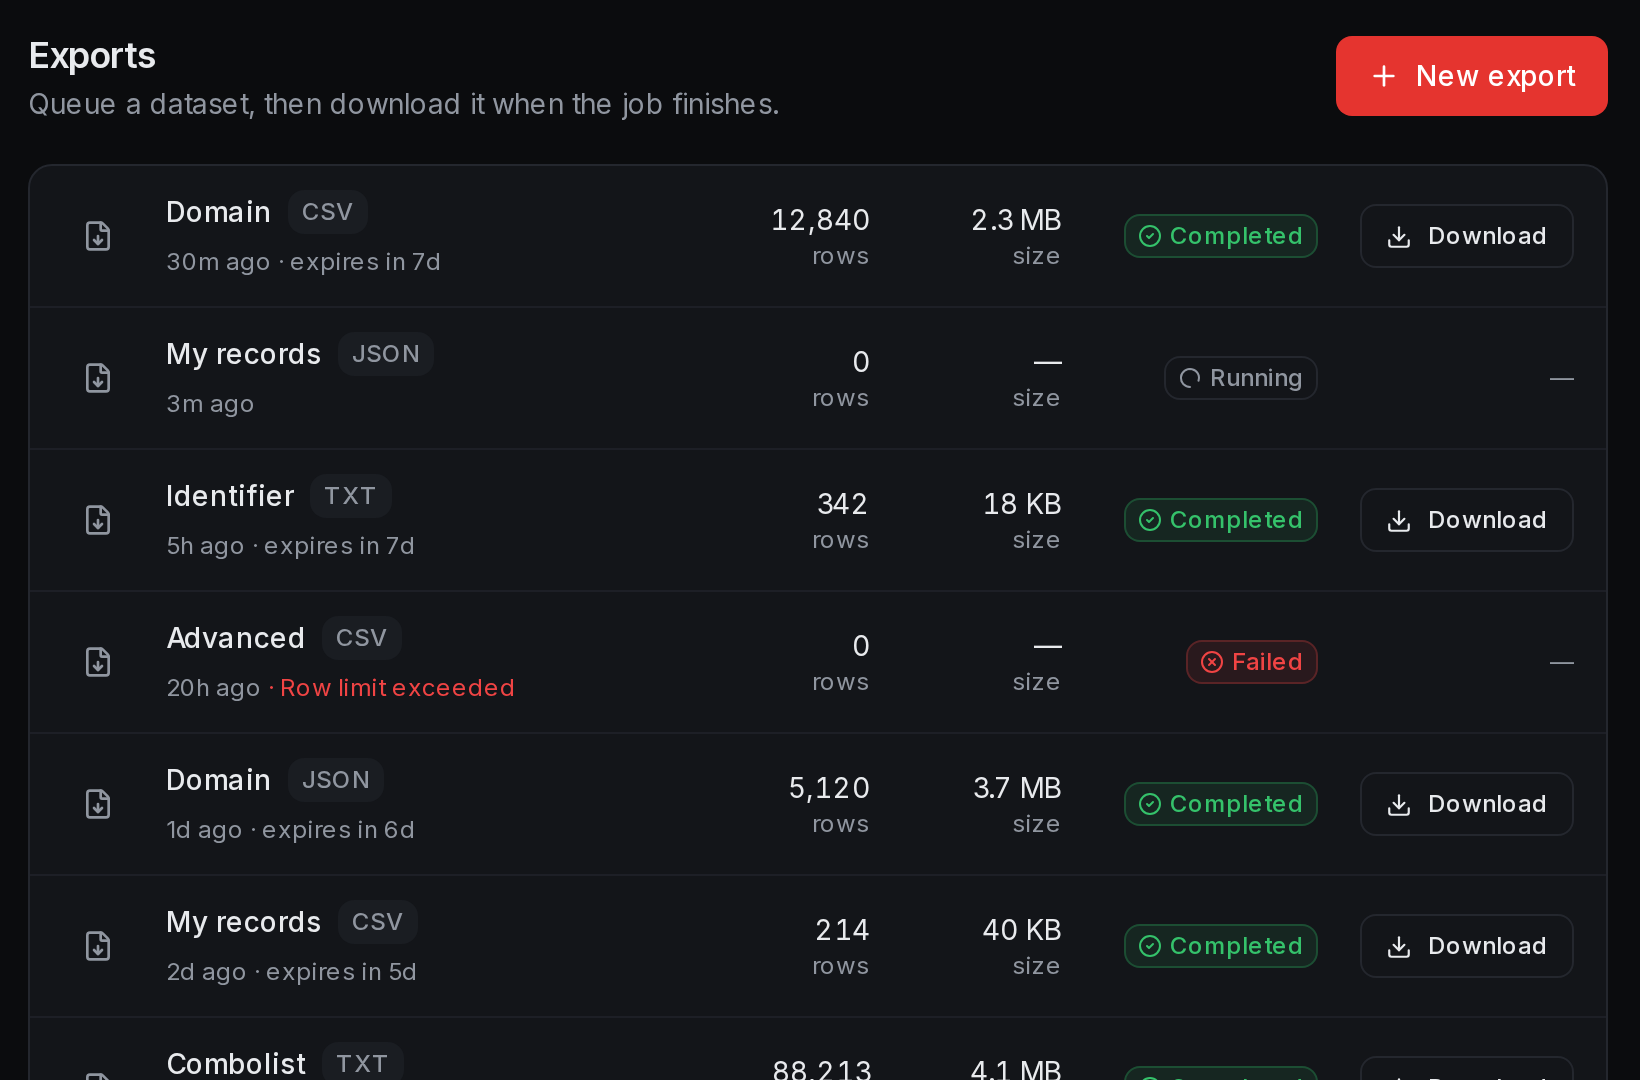Click the Exports page heading
This screenshot has width=1640, height=1080.
coord(92,56)
